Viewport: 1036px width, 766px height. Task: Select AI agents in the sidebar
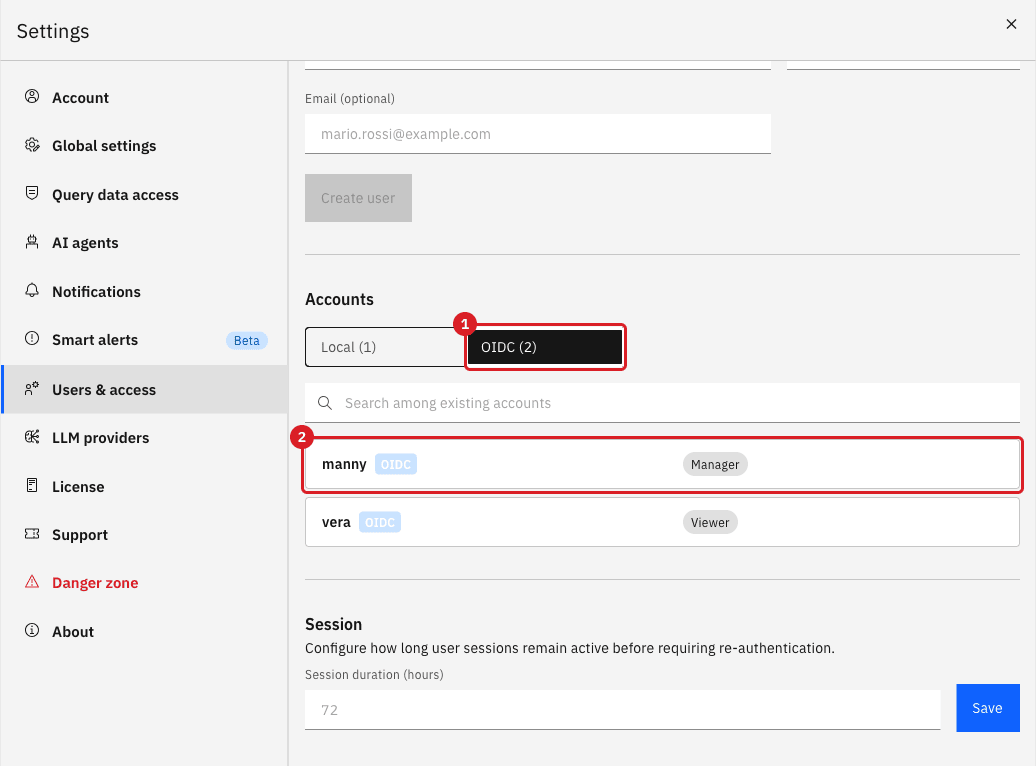144,243
